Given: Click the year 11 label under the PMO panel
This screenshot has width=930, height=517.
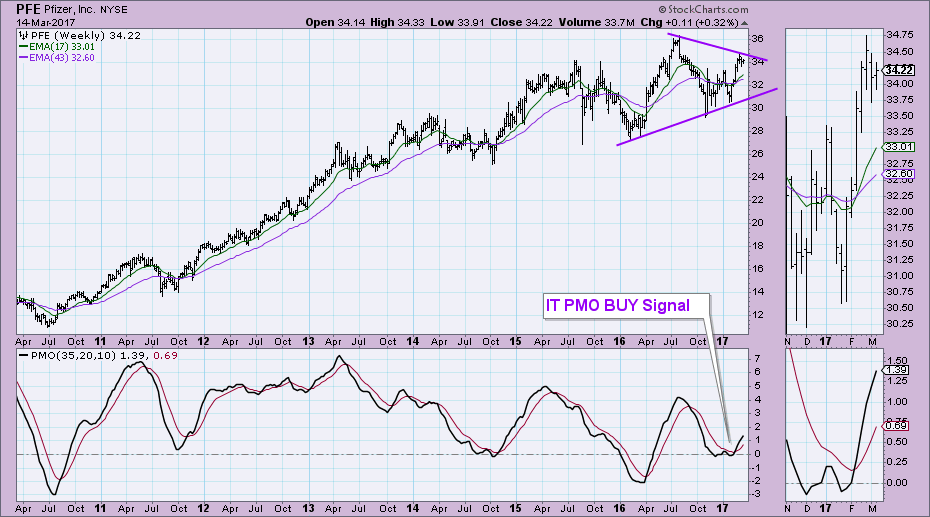Looking at the screenshot, I should (100, 509).
